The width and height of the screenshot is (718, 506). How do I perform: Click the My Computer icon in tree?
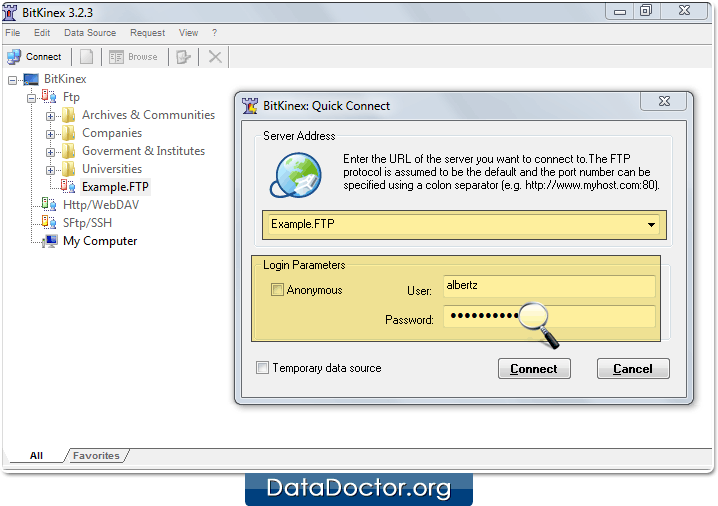pyautogui.click(x=49, y=241)
